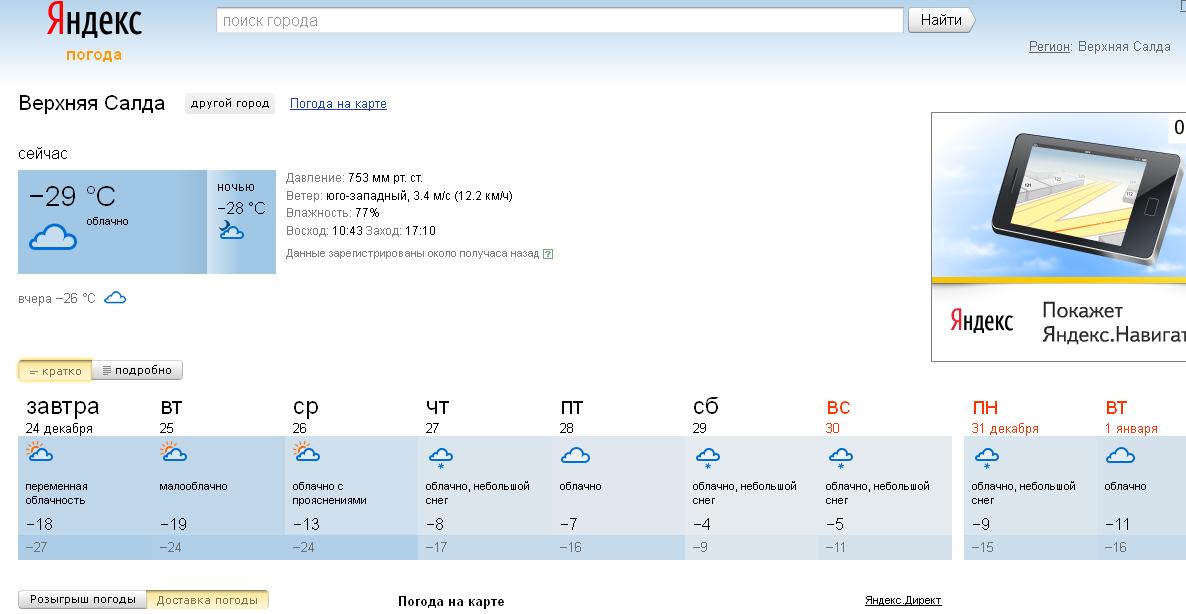Click the help question mark icon
This screenshot has width=1186, height=614.
tap(548, 254)
